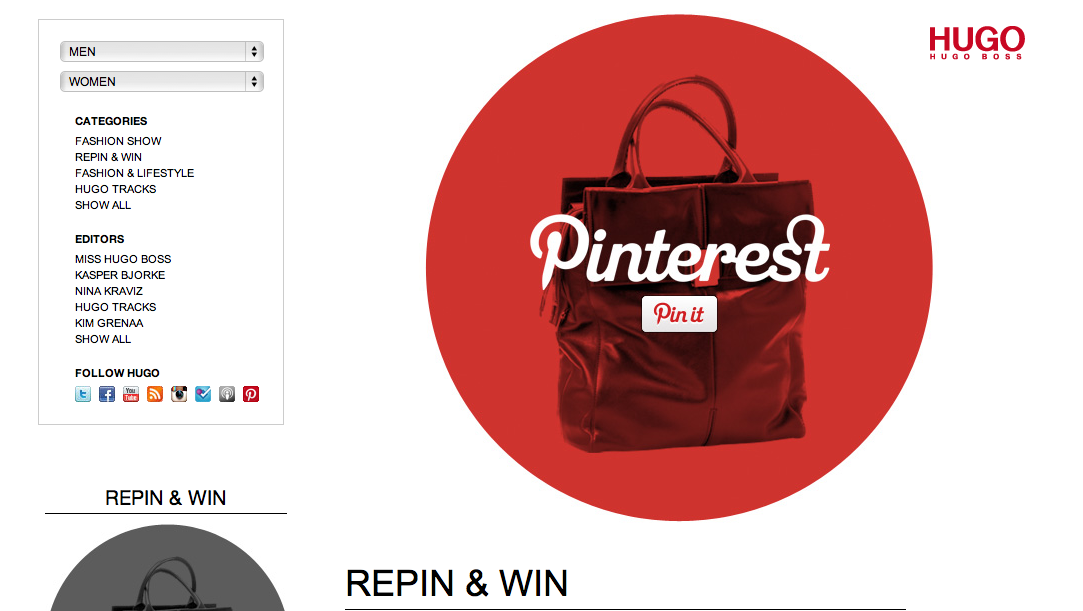The image size is (1083, 611).
Task: Open editor KASPER BJORKE
Action: (x=120, y=275)
